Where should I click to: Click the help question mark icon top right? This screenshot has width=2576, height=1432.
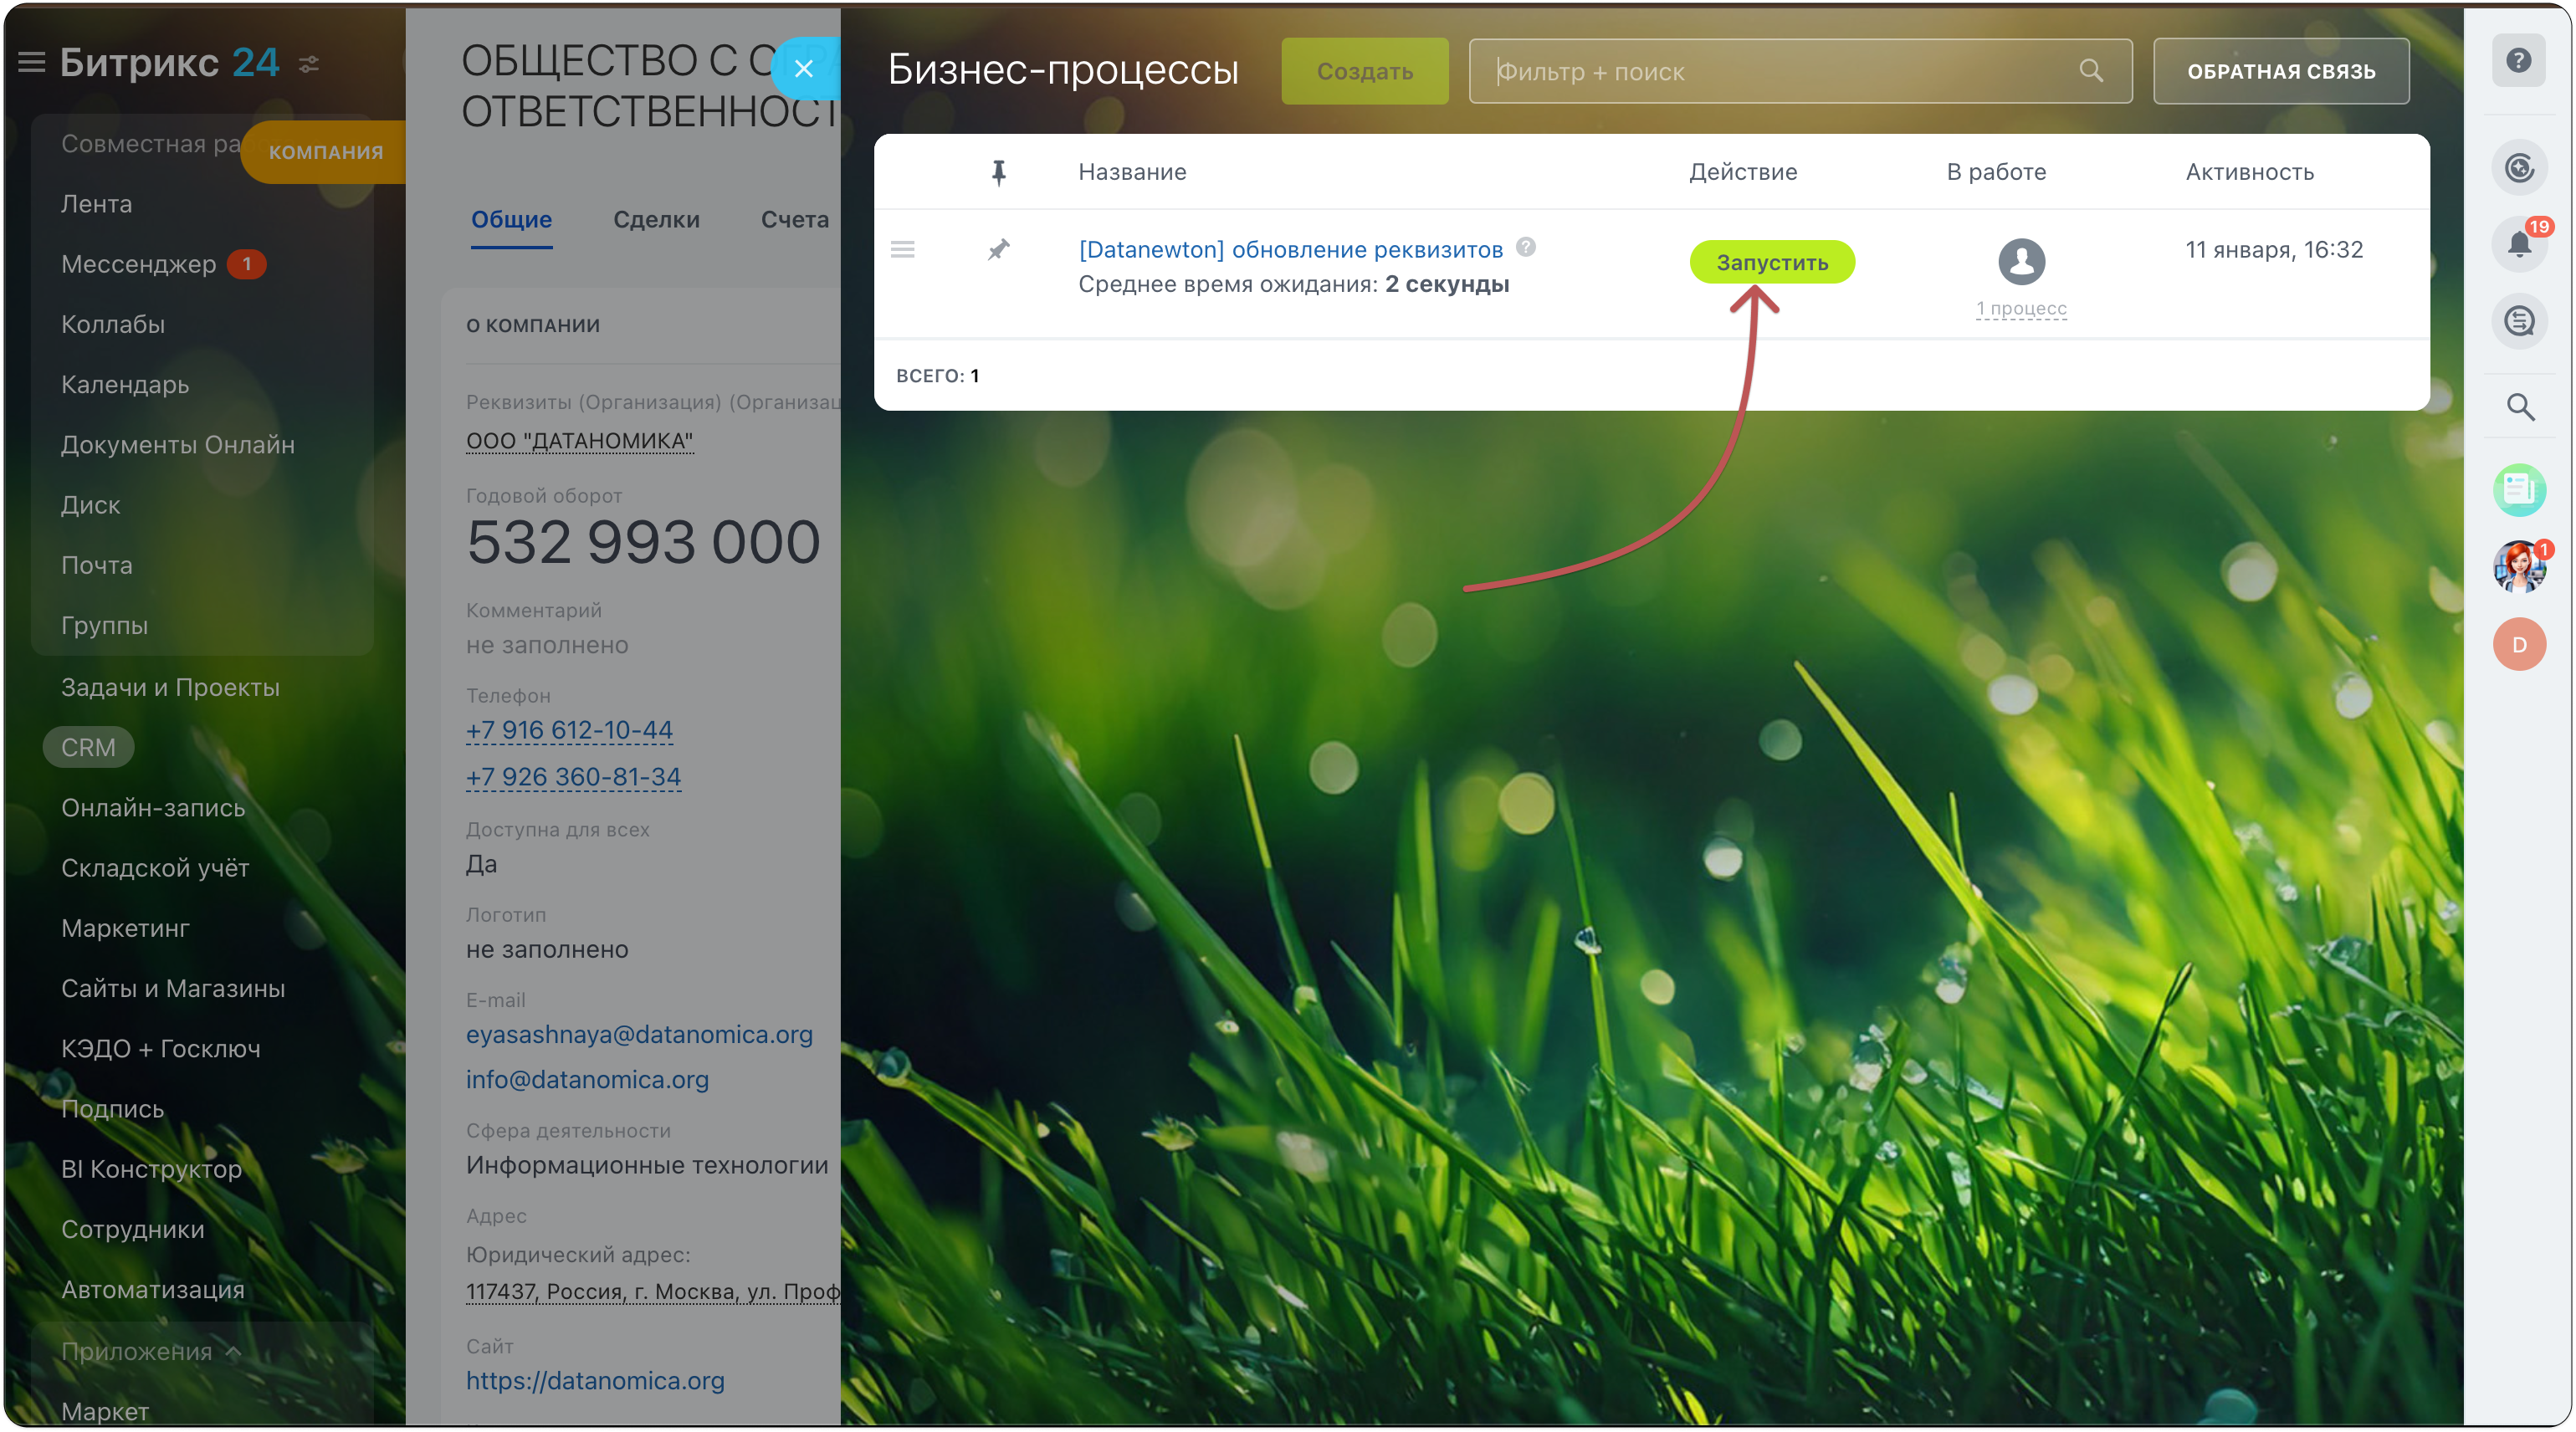[x=2518, y=61]
